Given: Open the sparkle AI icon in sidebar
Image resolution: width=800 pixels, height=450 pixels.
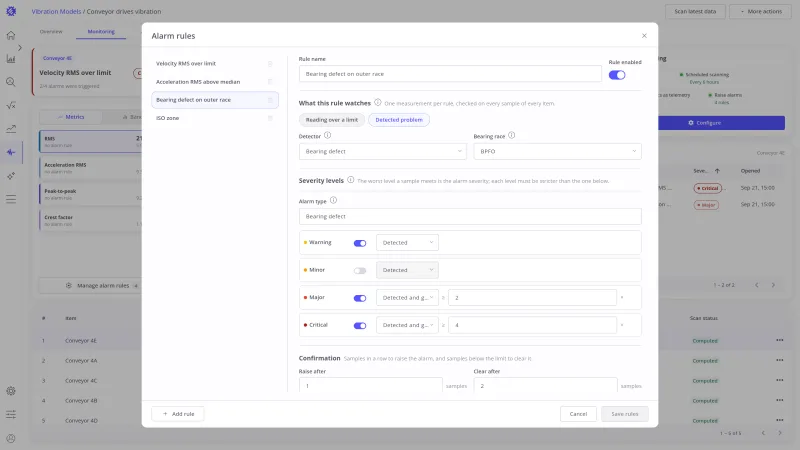Looking at the screenshot, I should point(11,176).
